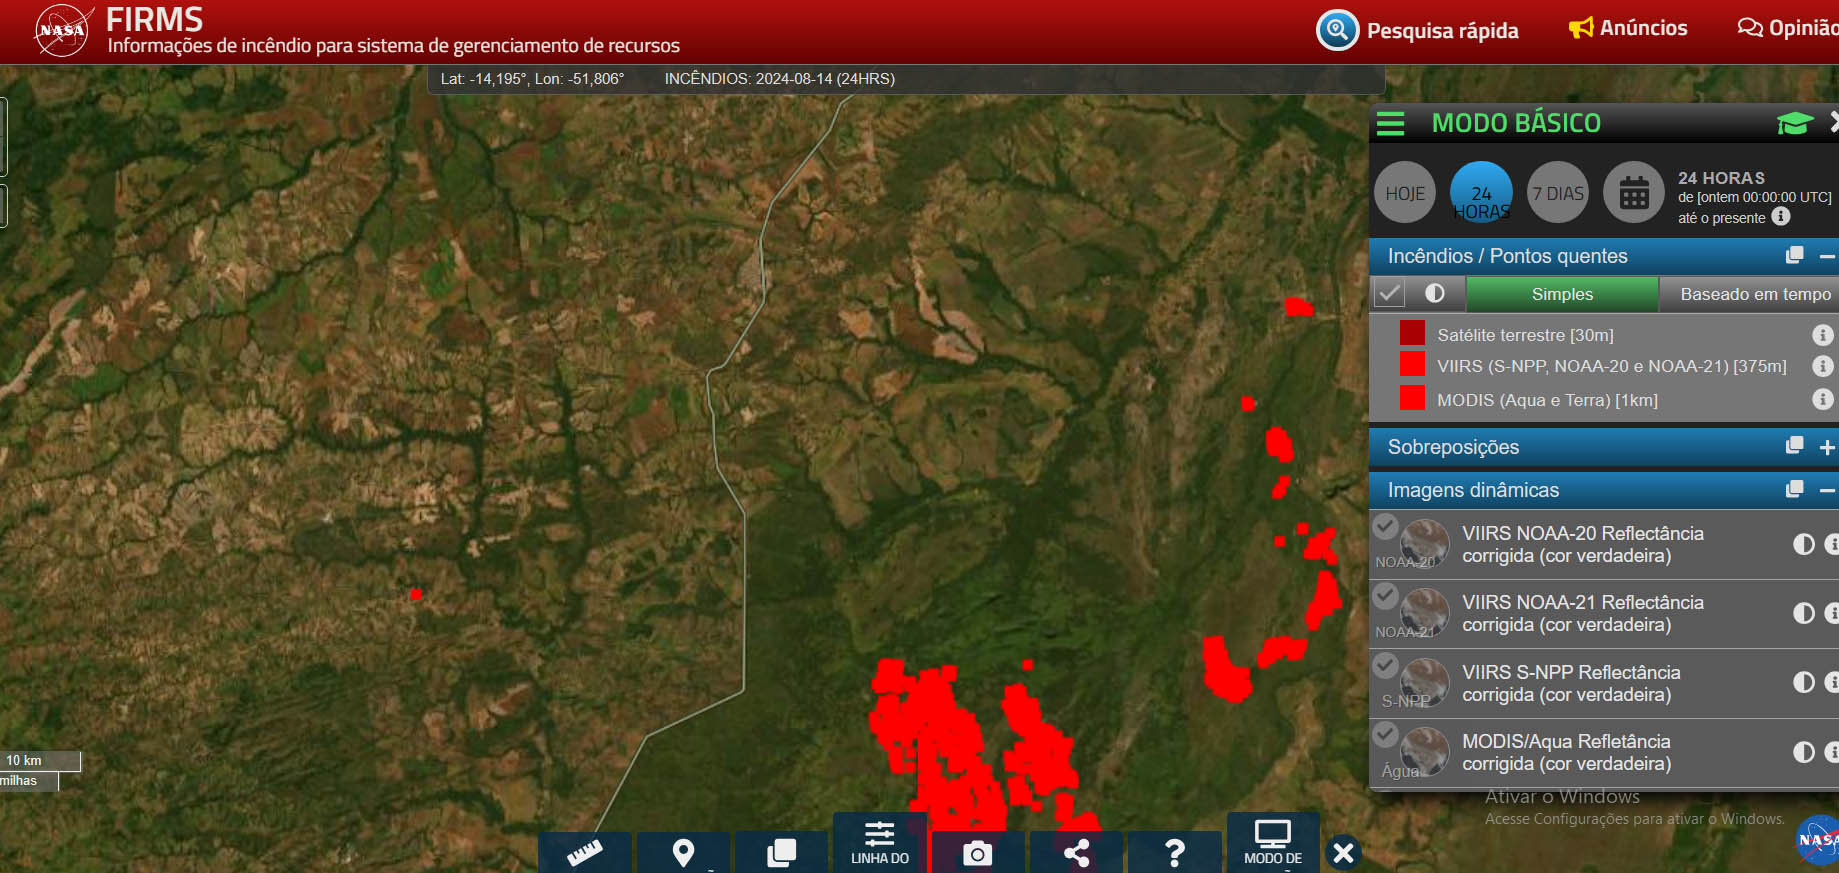Image resolution: width=1839 pixels, height=873 pixels.
Task: Open the calendar date picker
Action: coord(1634,193)
